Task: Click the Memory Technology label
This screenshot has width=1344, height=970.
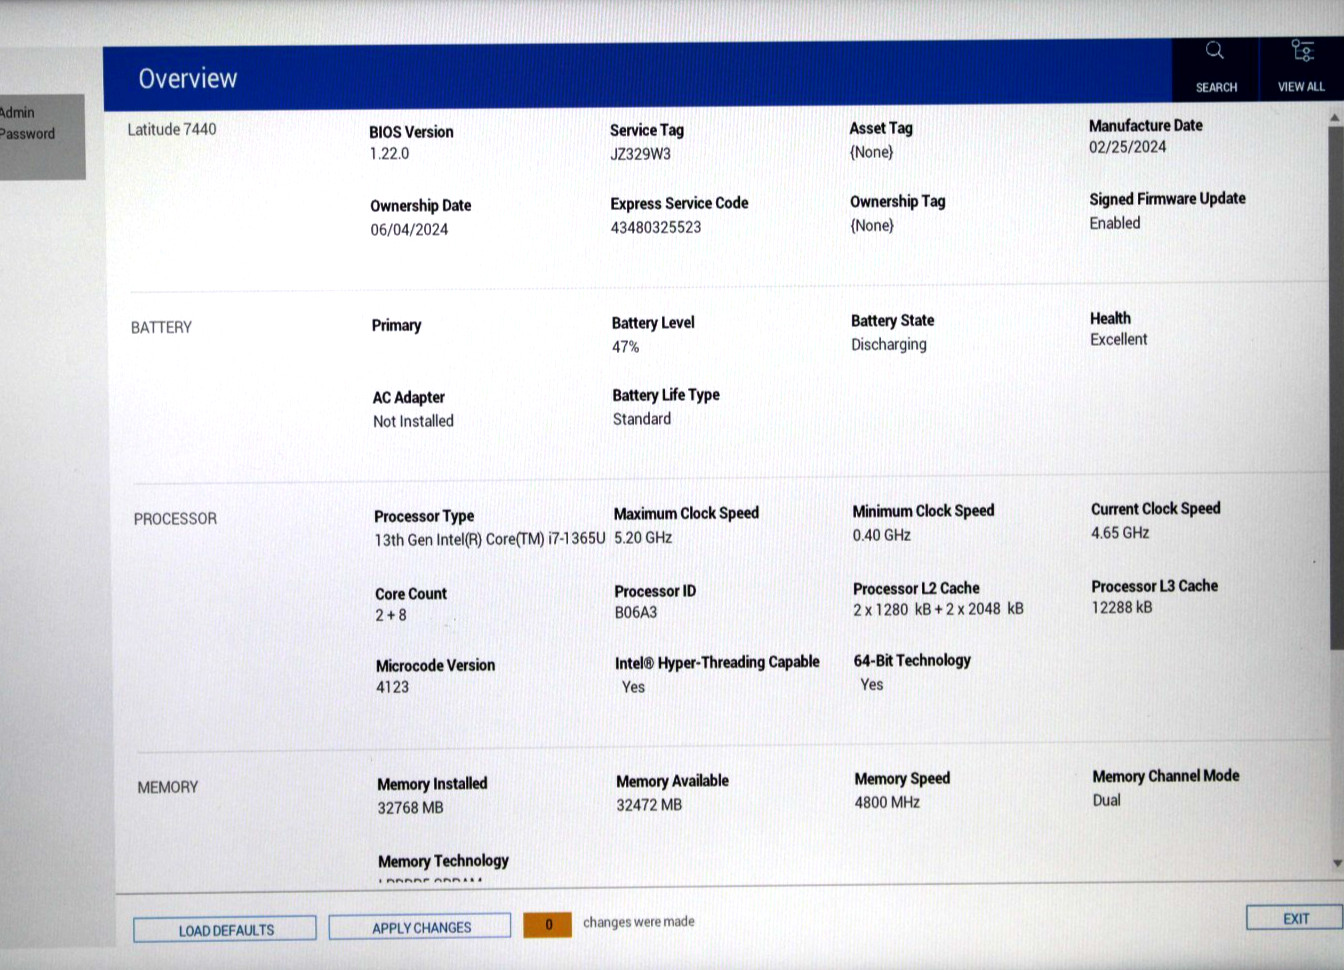Action: (x=443, y=860)
